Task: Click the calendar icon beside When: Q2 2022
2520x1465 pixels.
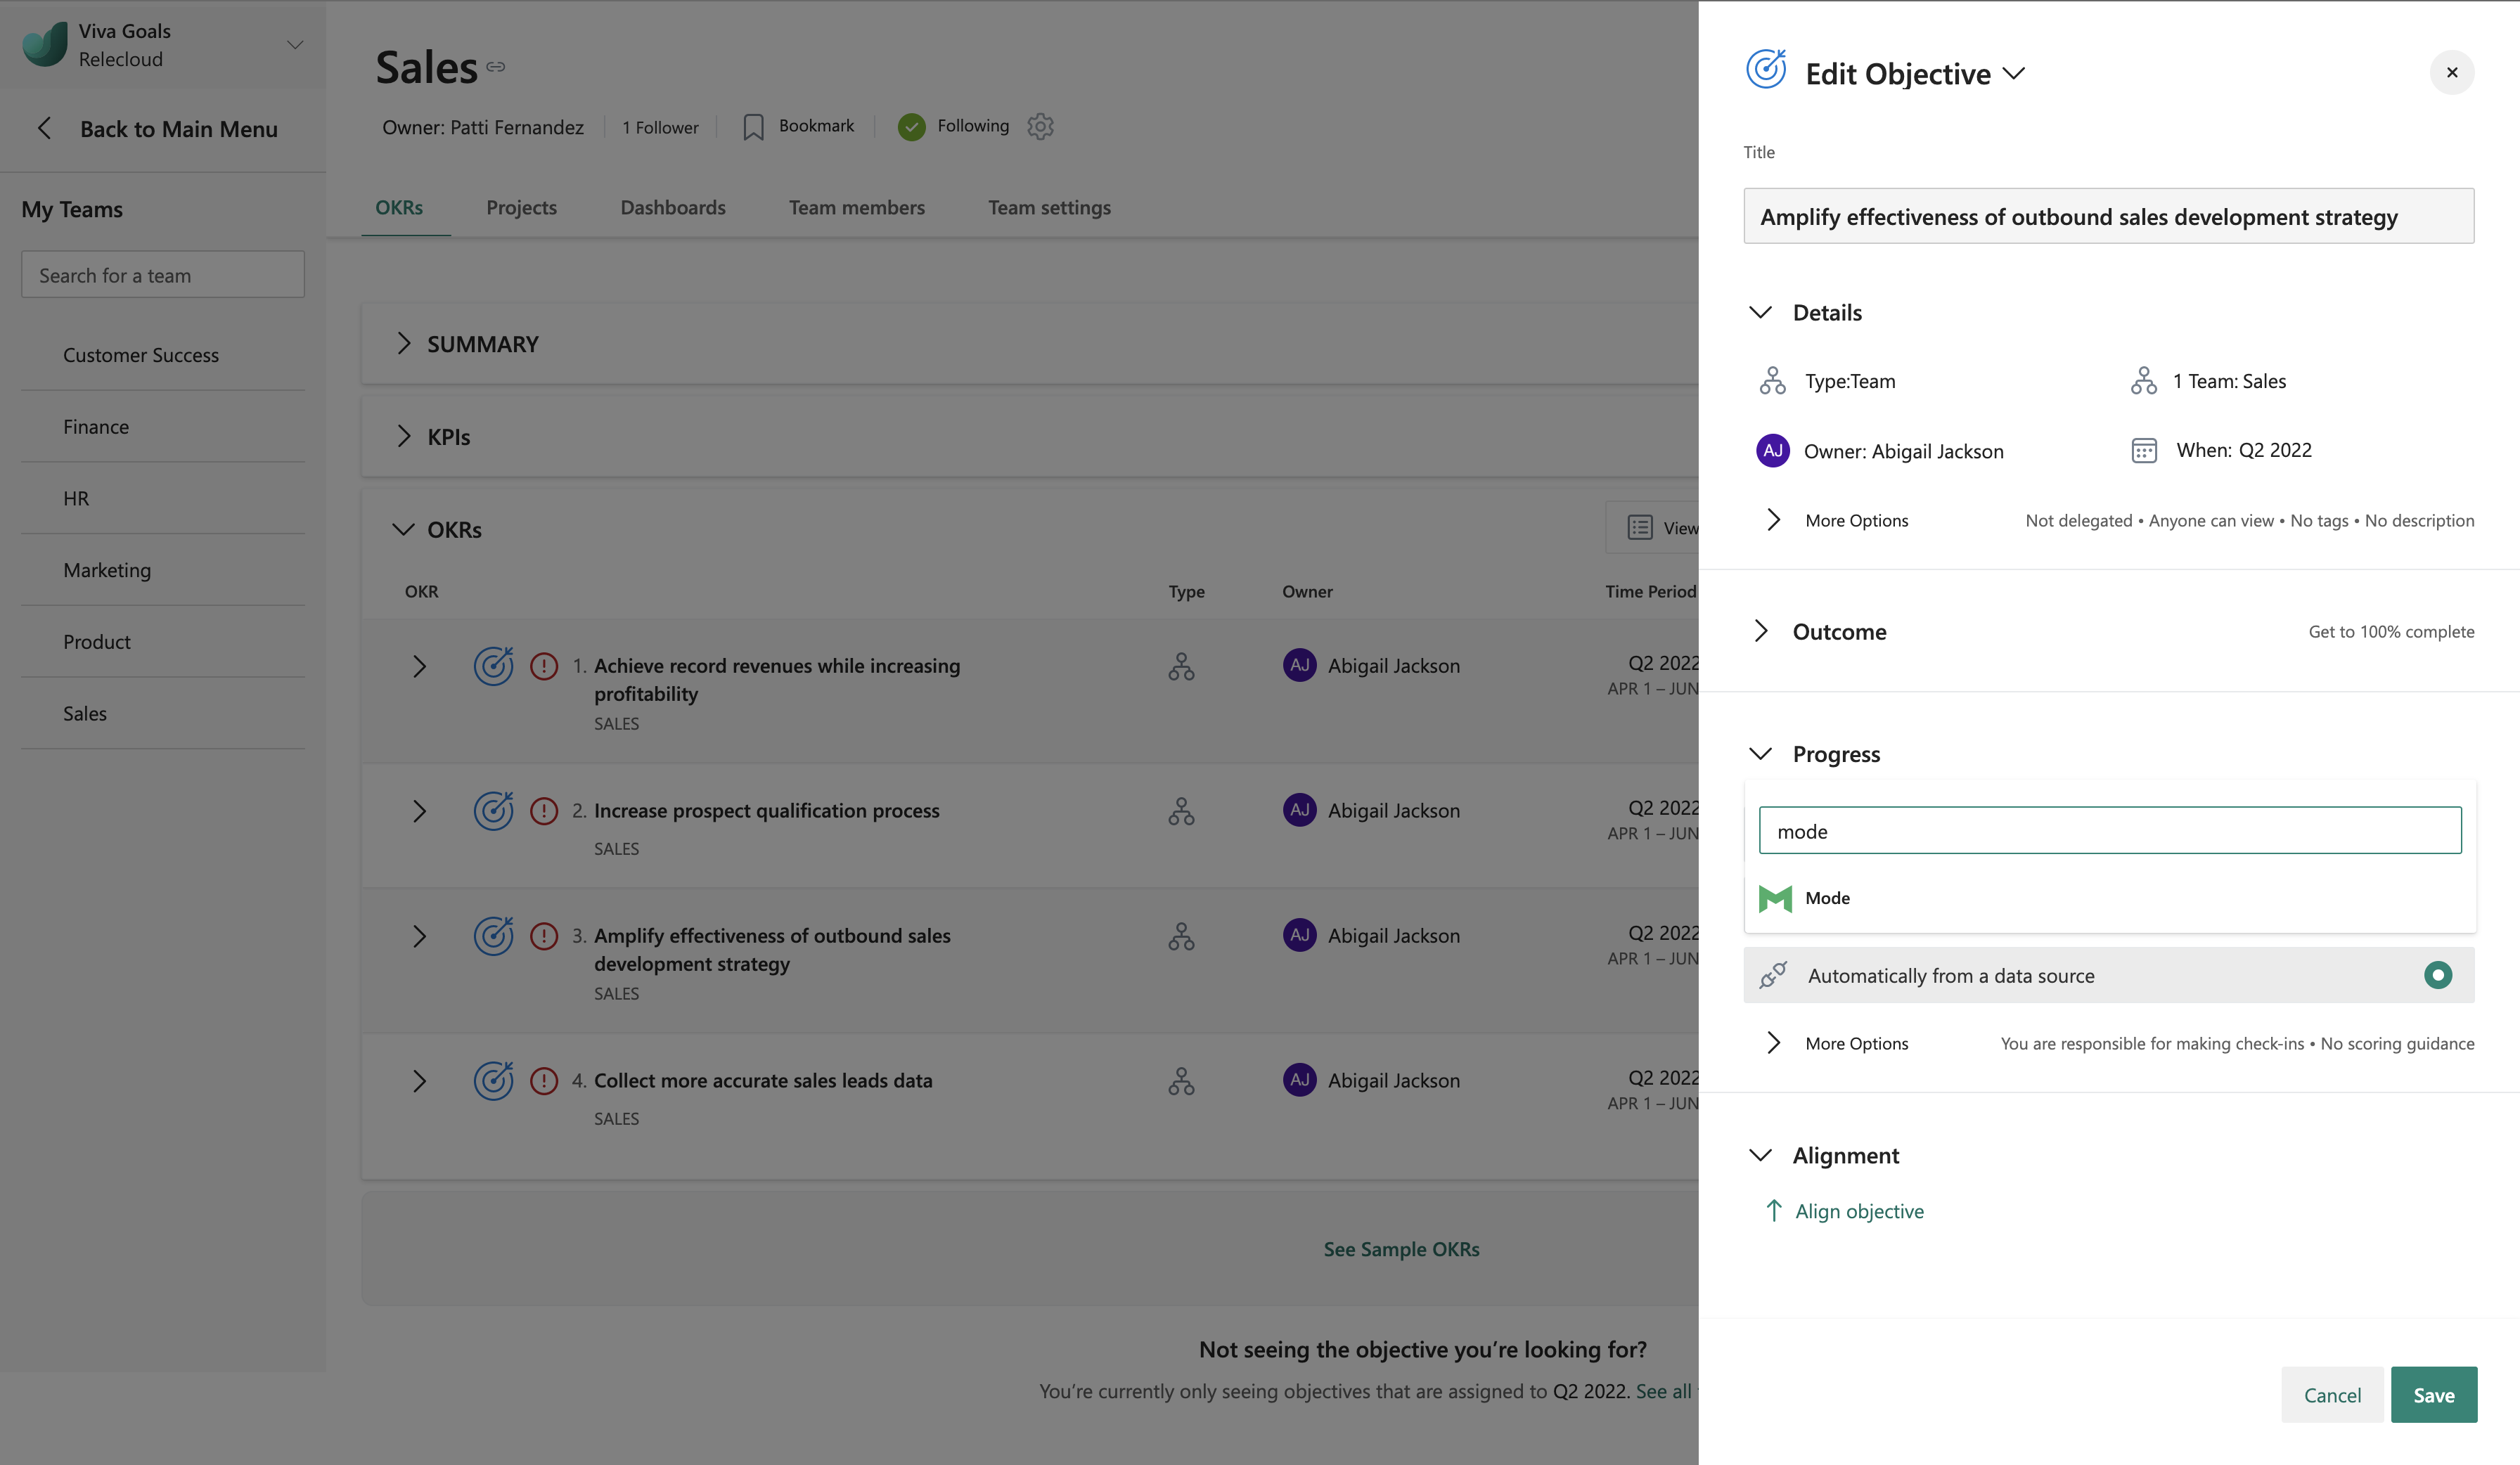Action: click(x=2144, y=451)
